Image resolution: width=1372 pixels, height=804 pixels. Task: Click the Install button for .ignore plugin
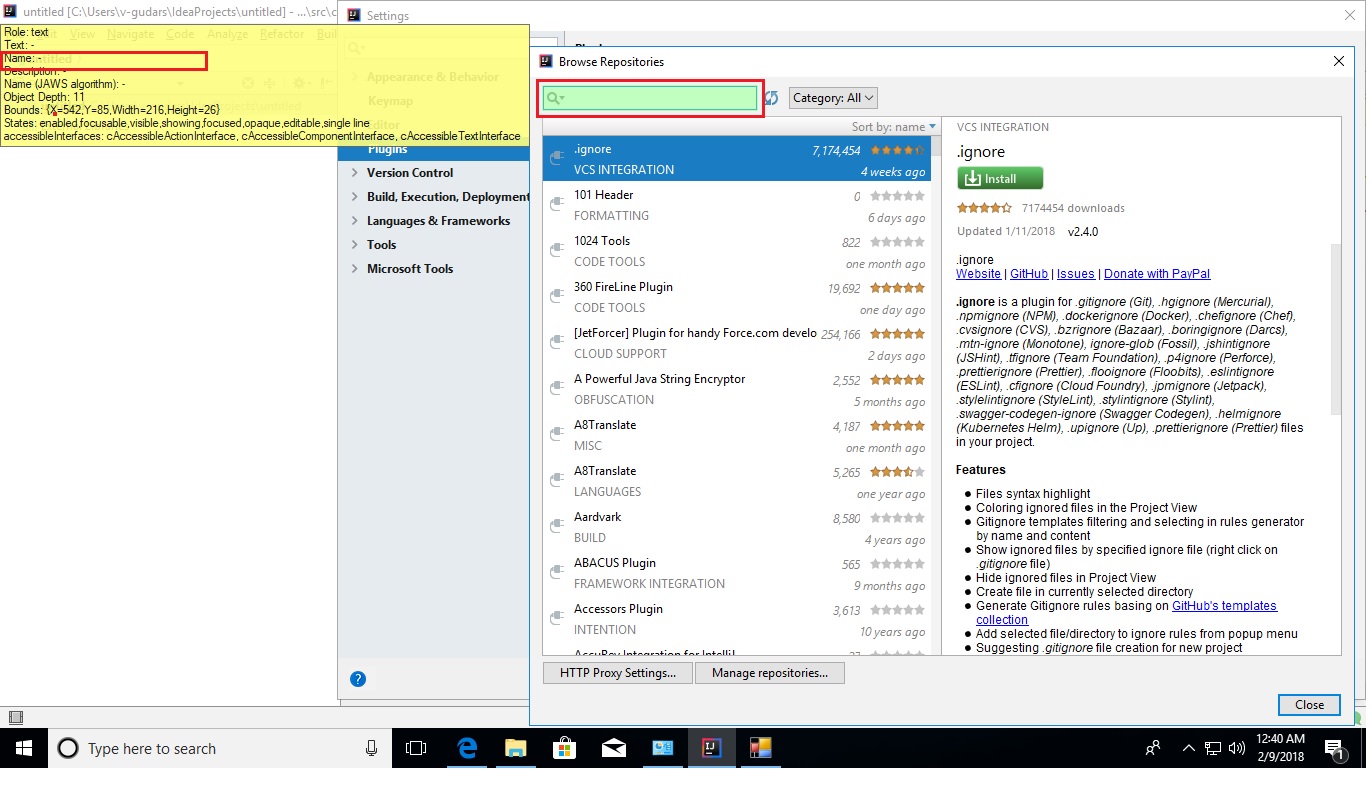pos(999,178)
